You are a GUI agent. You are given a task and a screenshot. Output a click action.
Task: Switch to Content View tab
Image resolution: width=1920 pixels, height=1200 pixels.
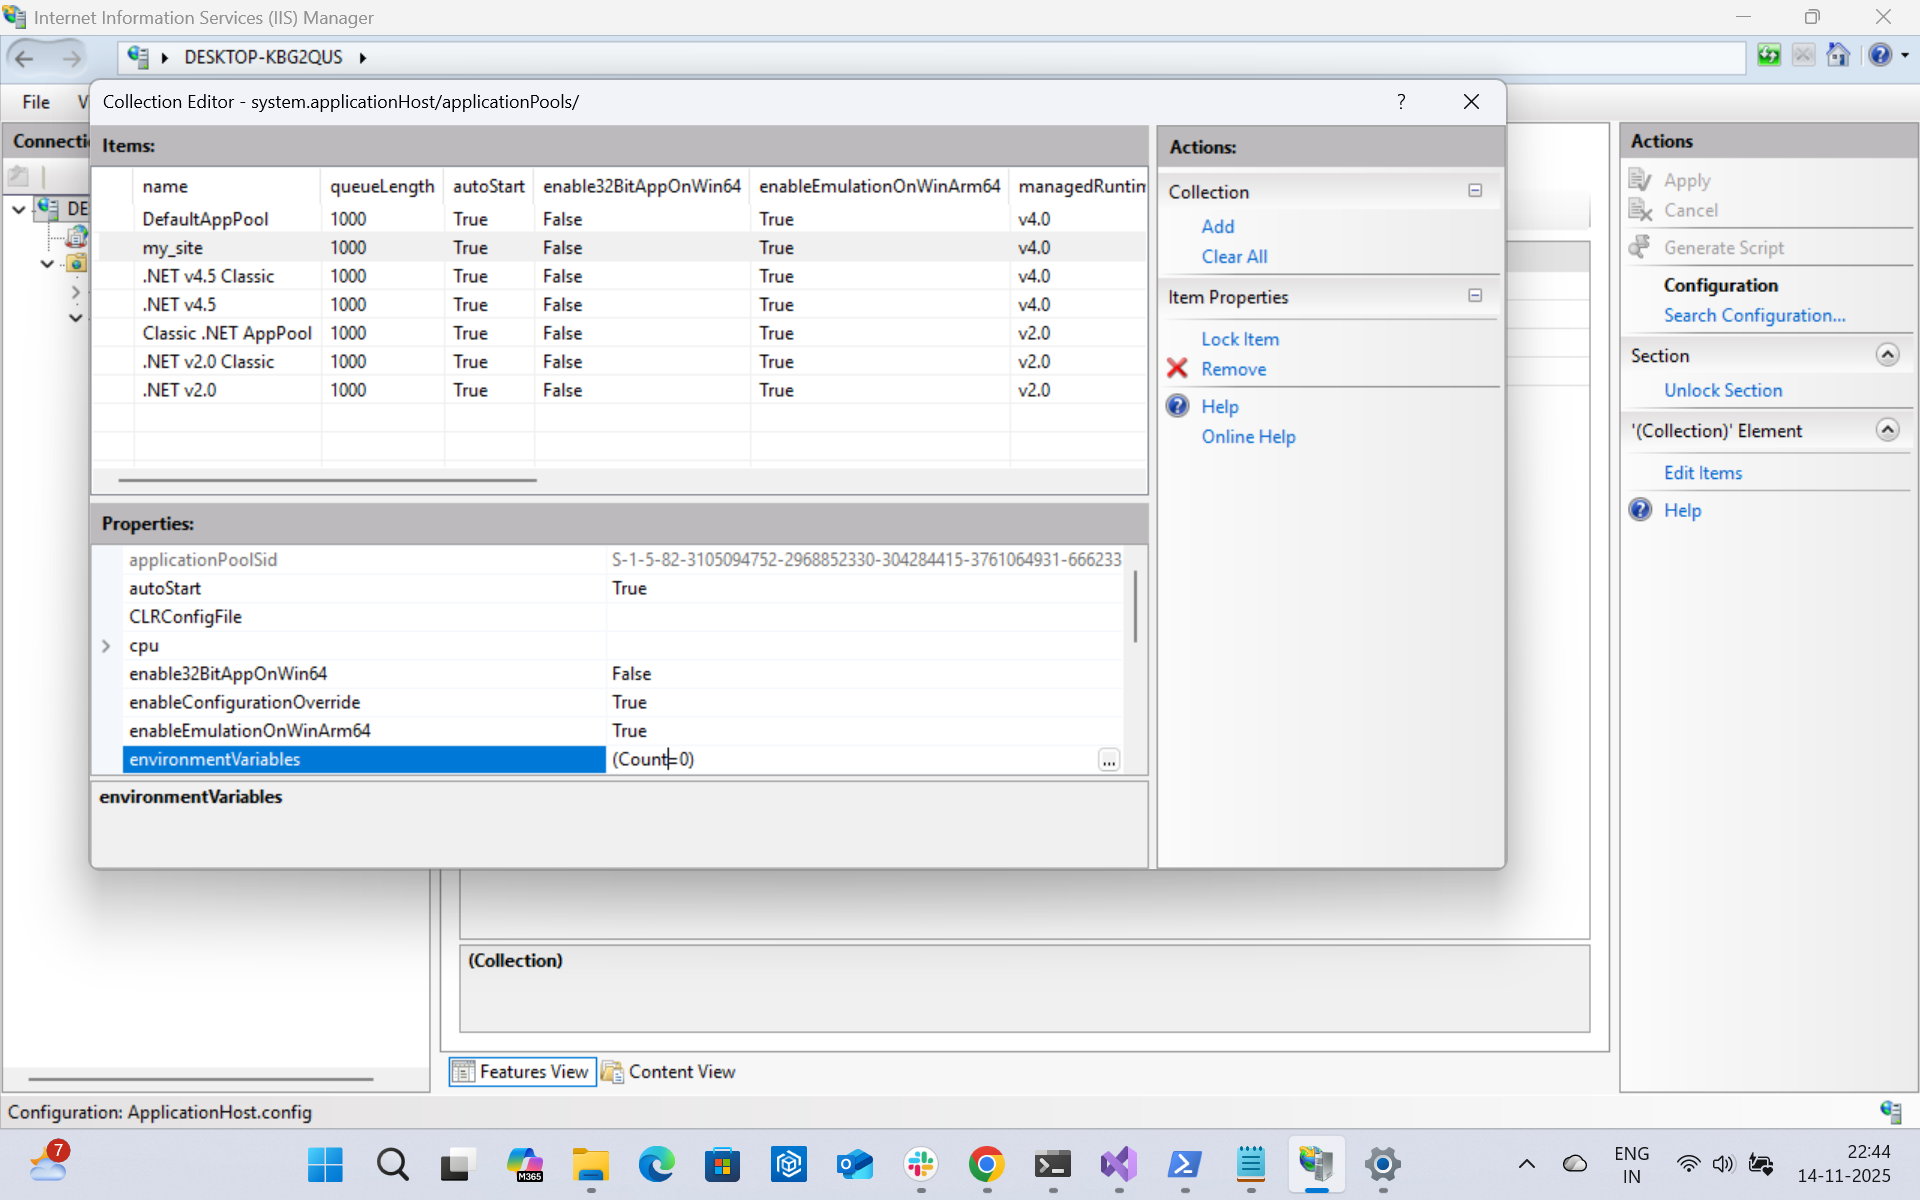[669, 1072]
